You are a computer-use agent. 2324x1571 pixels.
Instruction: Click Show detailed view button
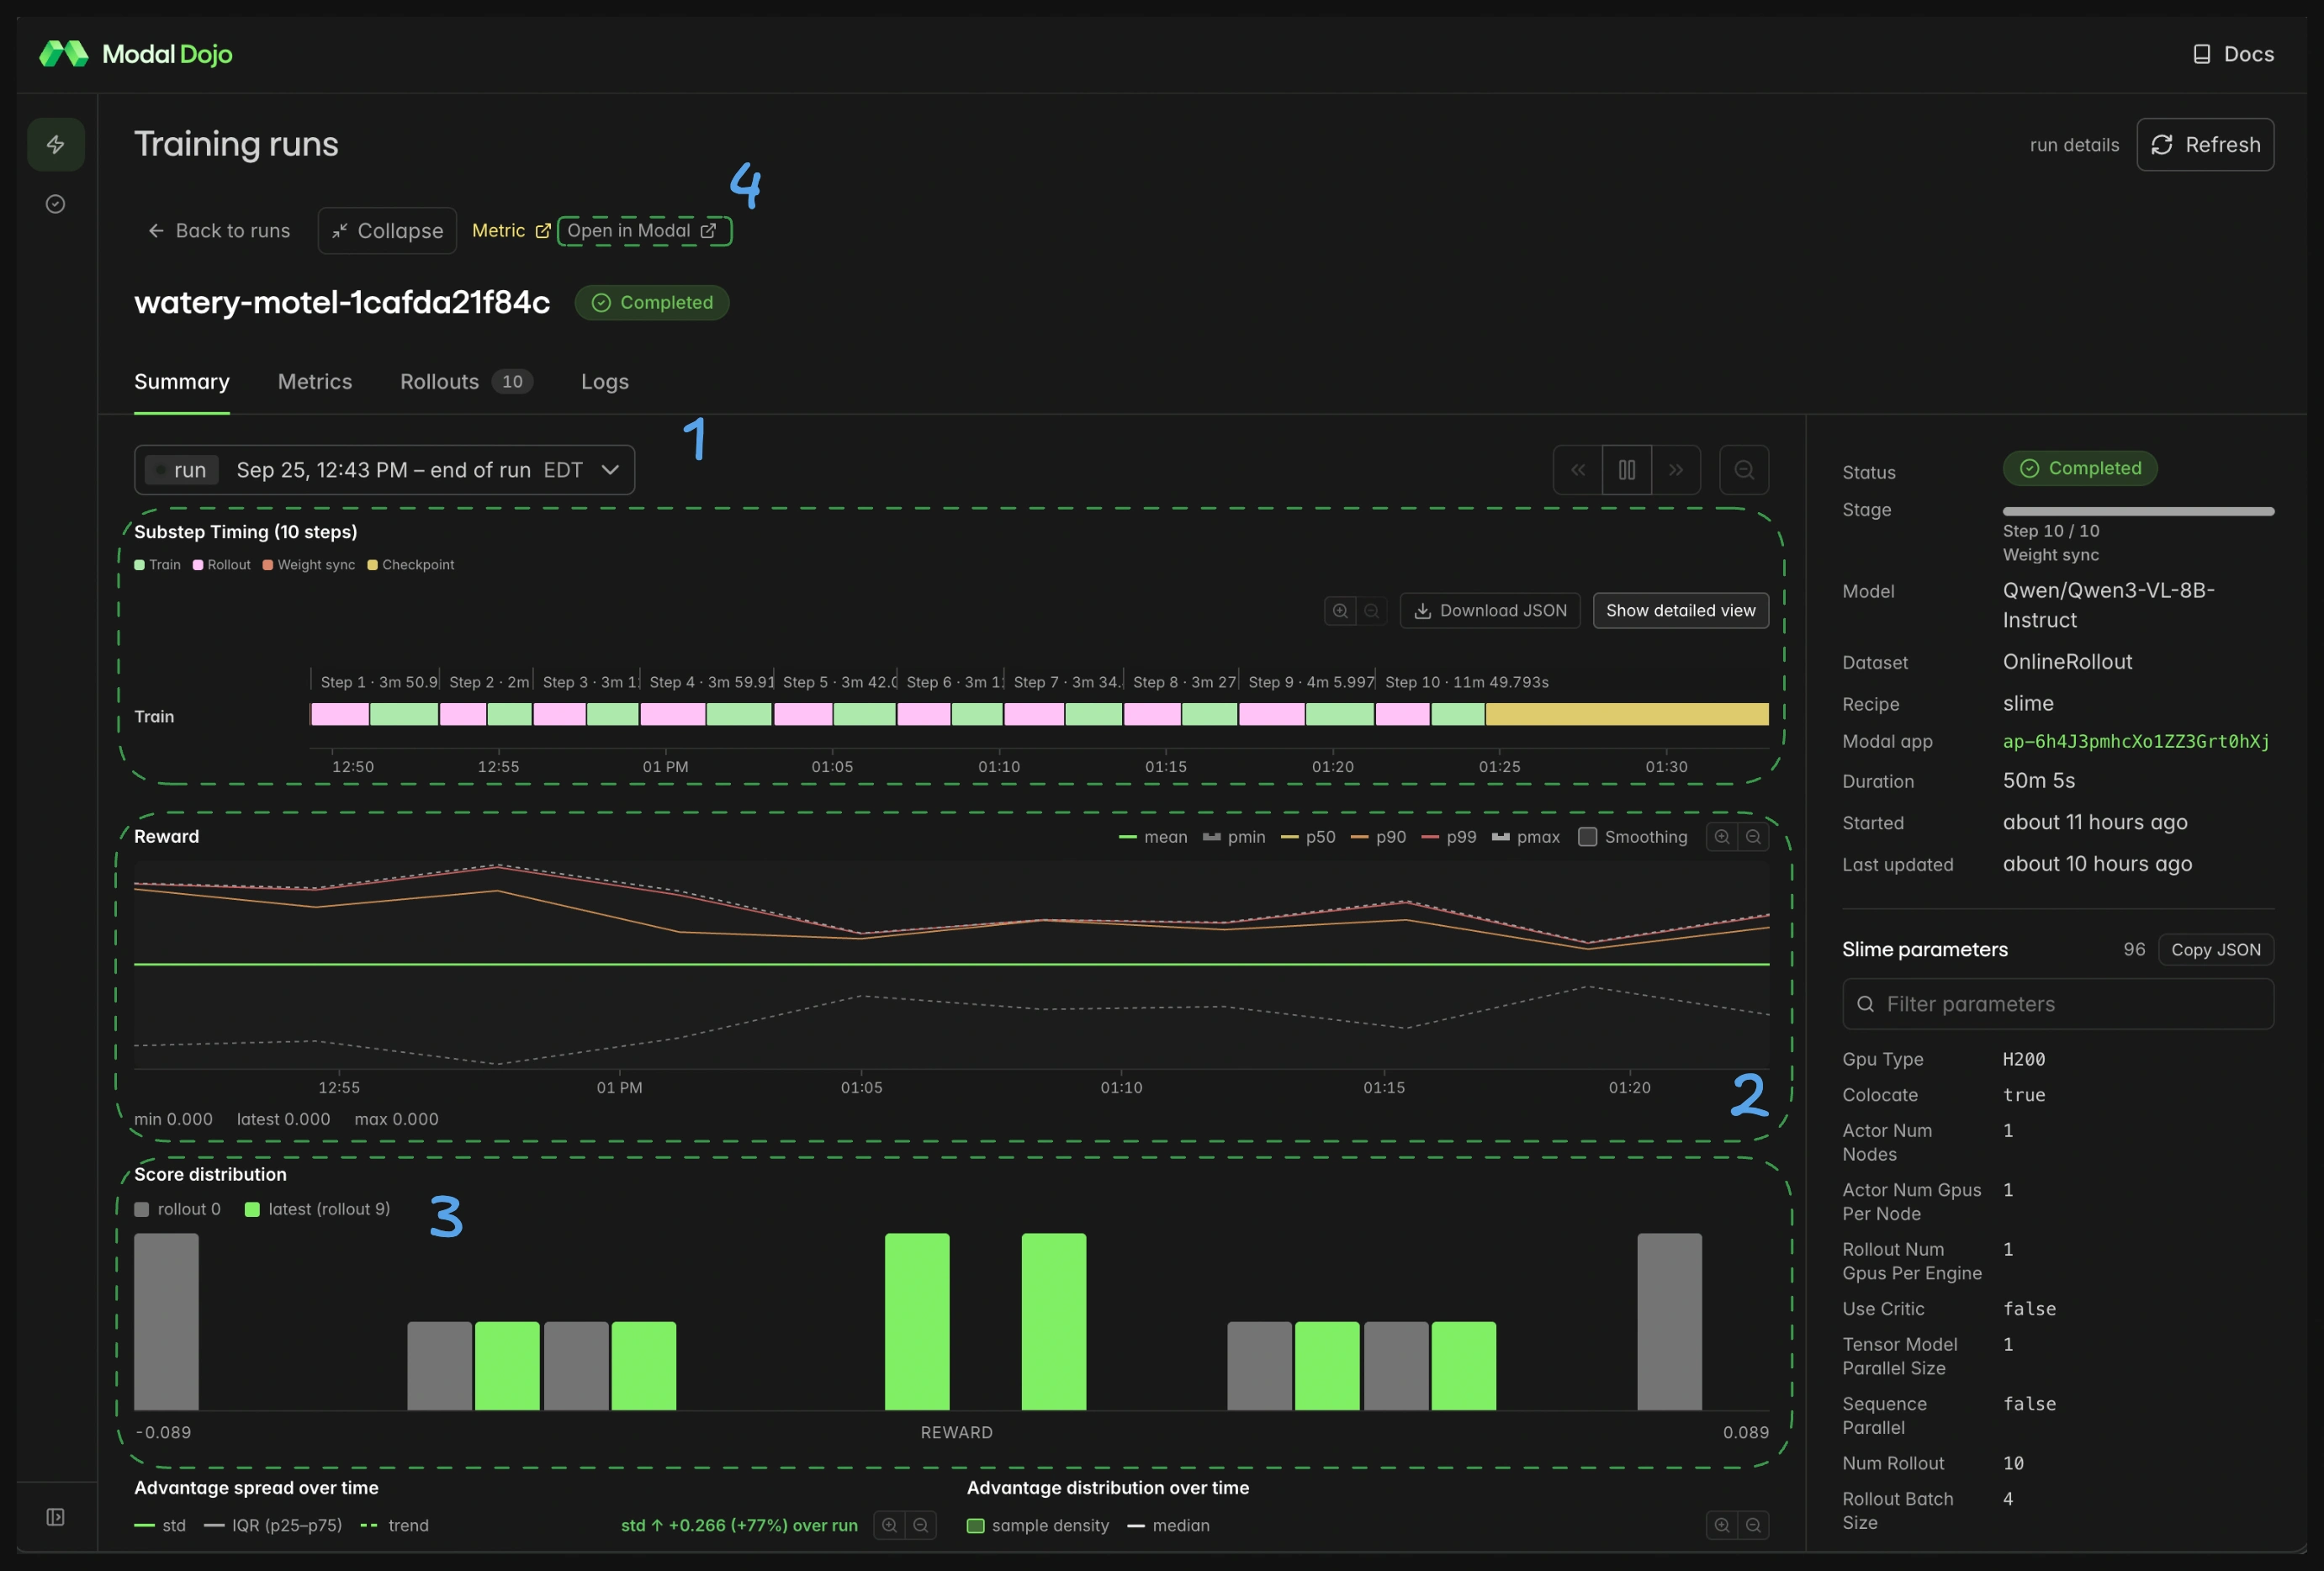(x=1680, y=611)
